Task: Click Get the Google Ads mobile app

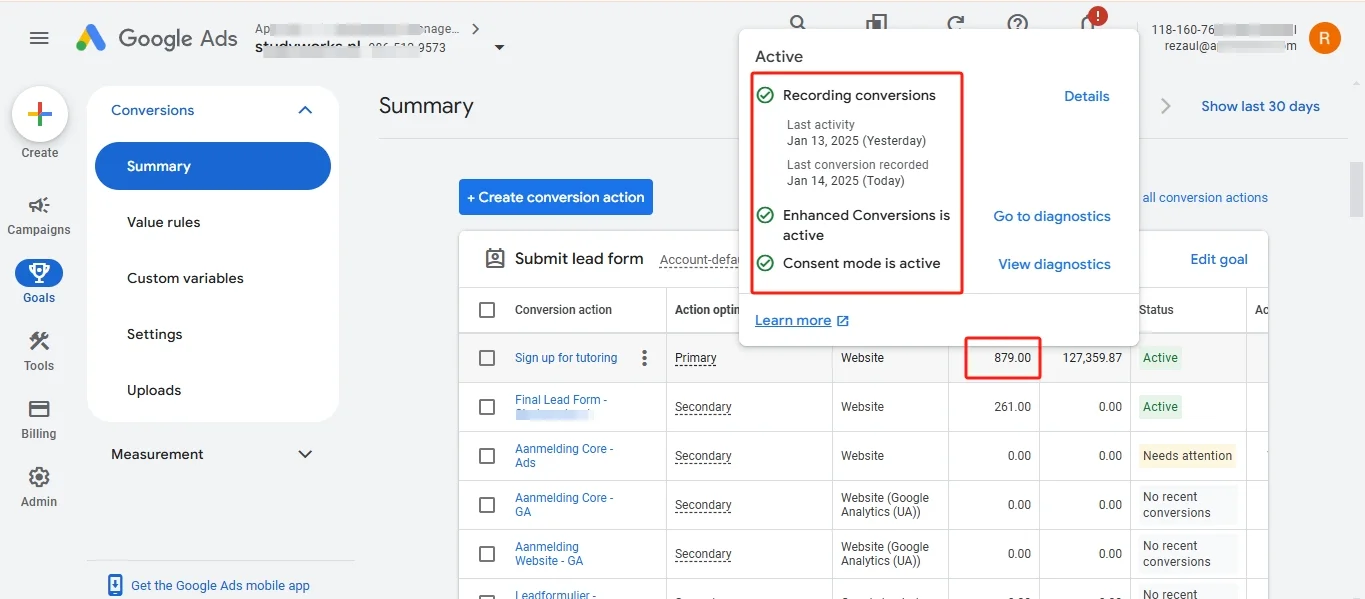Action: (220, 586)
